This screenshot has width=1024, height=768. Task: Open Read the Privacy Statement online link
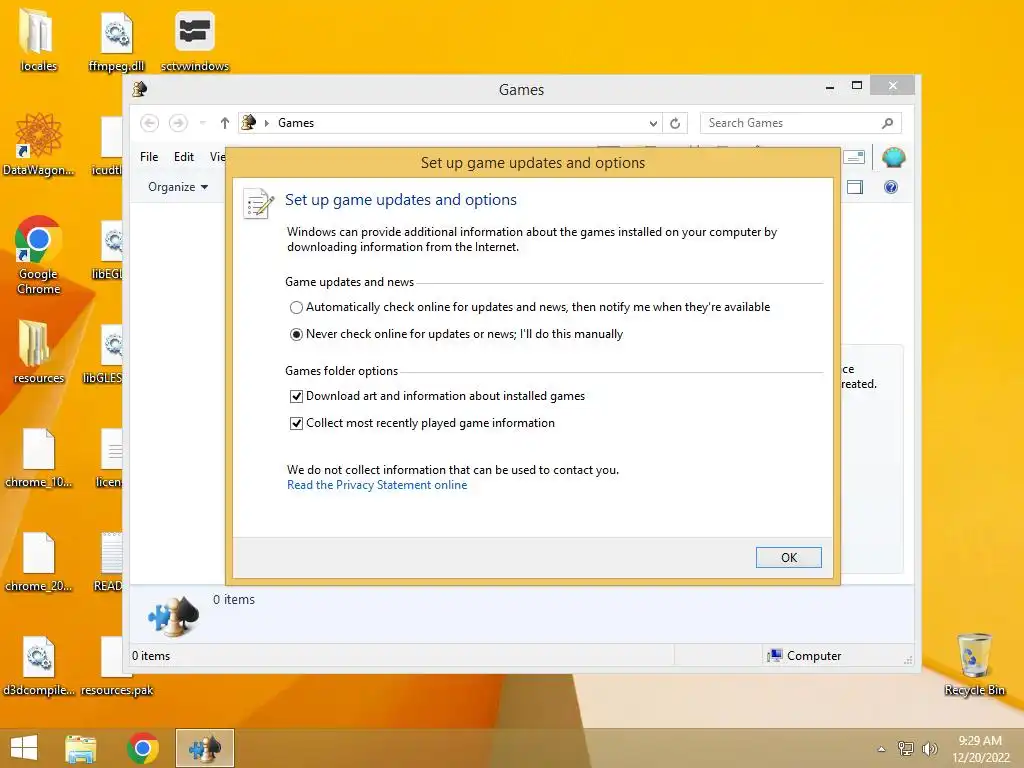(377, 485)
